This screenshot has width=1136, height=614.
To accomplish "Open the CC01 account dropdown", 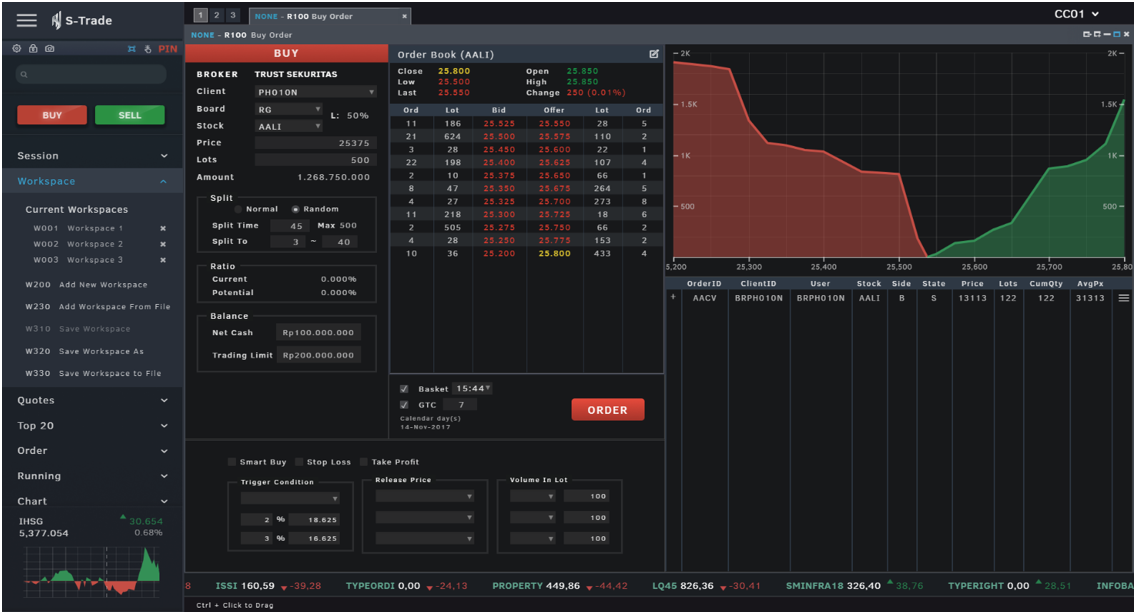I will point(1076,14).
